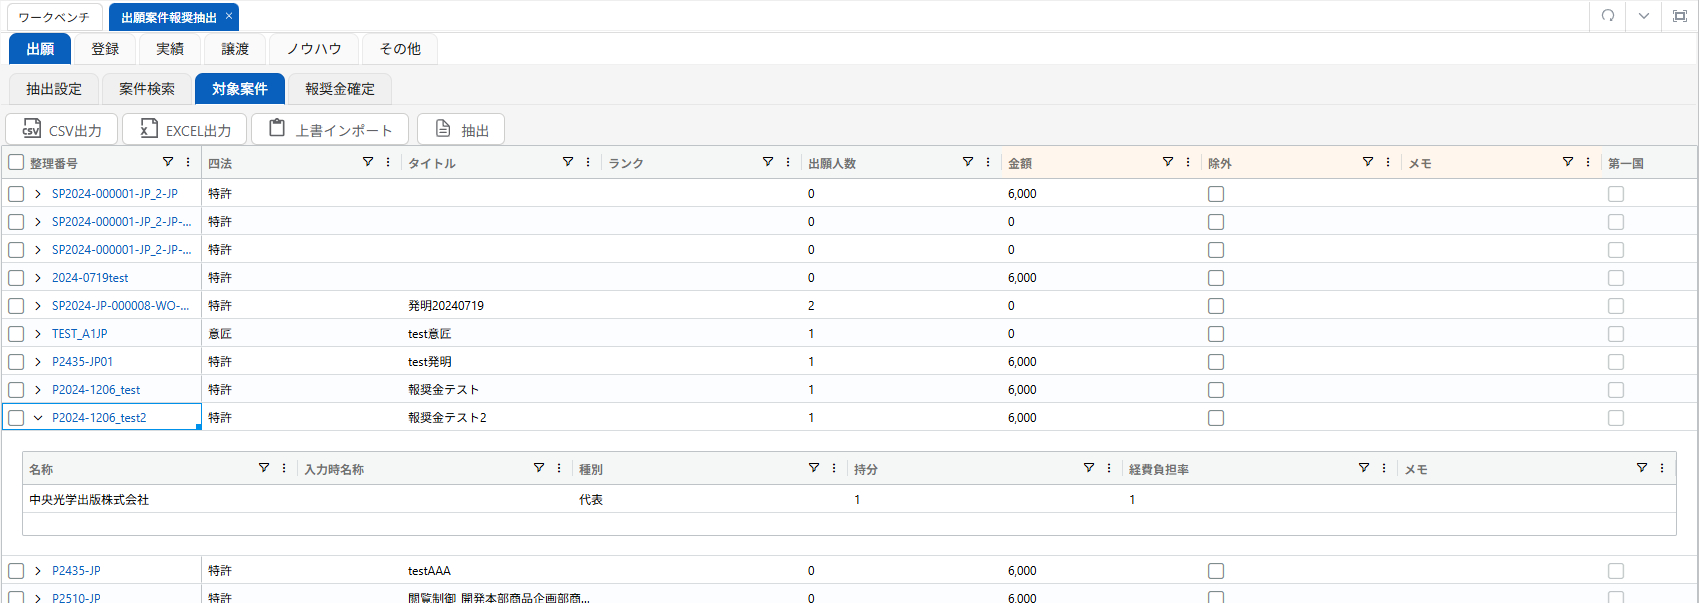Open filter for 持分 sub-grid column
1699x603 pixels.
(1089, 468)
